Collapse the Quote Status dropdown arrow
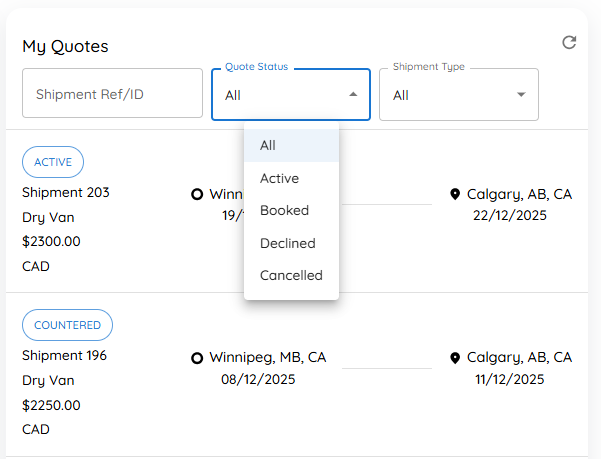Image resolution: width=601 pixels, height=459 pixels. coord(353,94)
